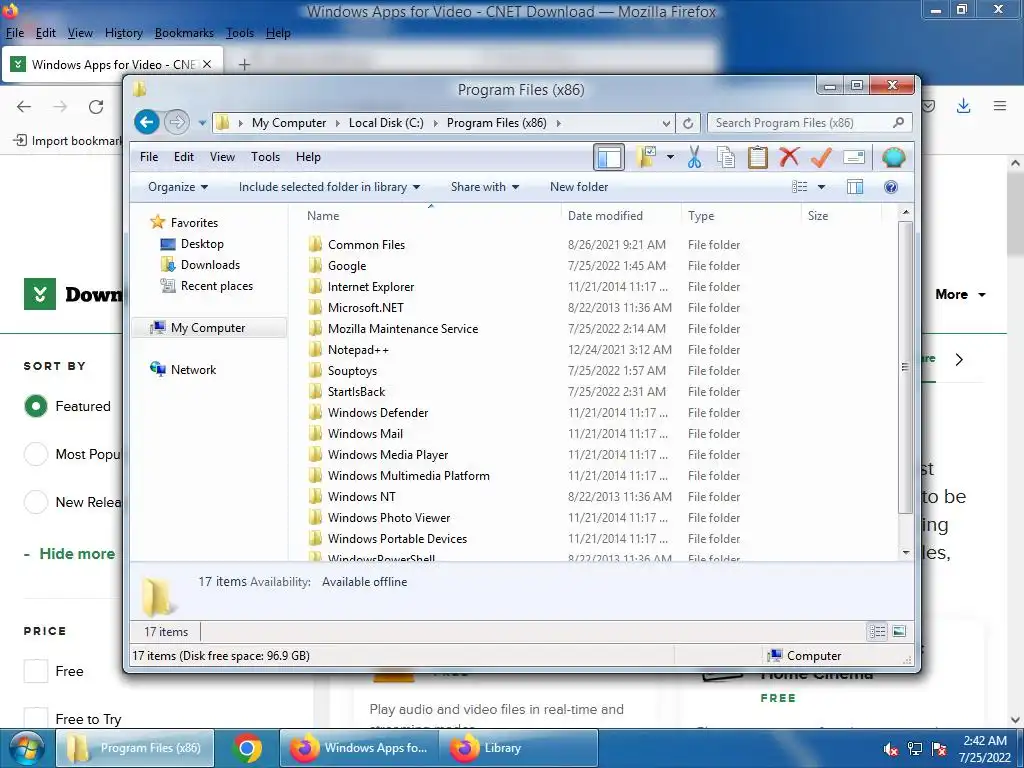Check the Free to Try checkbox
The width and height of the screenshot is (1024, 768).
point(36,717)
